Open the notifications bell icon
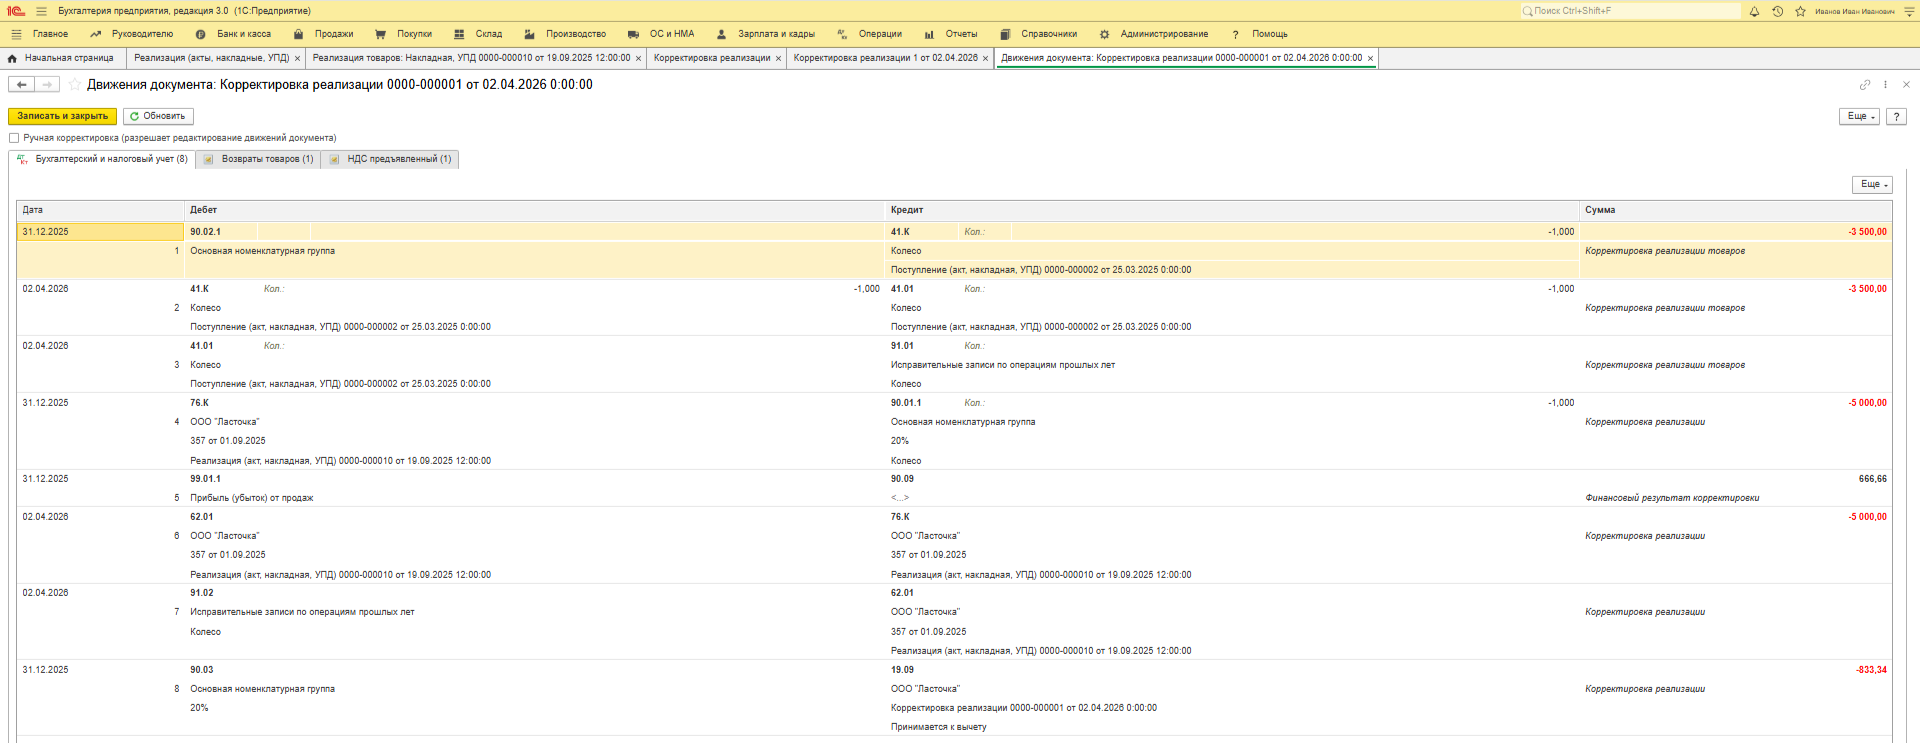The height and width of the screenshot is (743, 1920). (1754, 11)
